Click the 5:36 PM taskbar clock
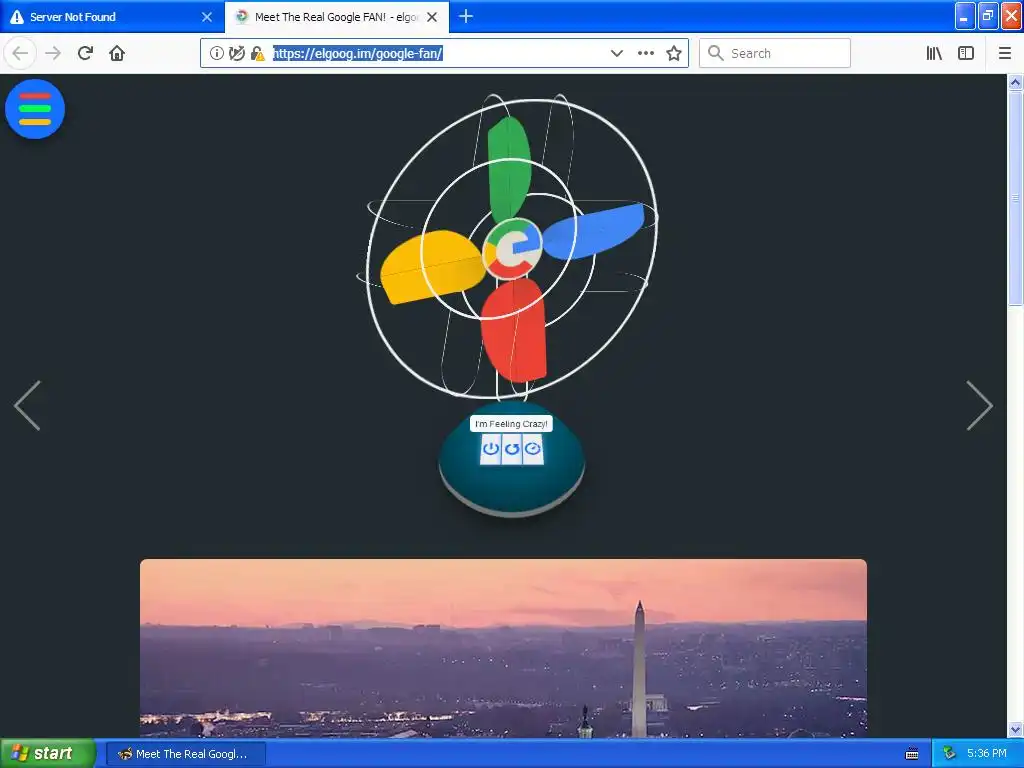 tap(987, 754)
